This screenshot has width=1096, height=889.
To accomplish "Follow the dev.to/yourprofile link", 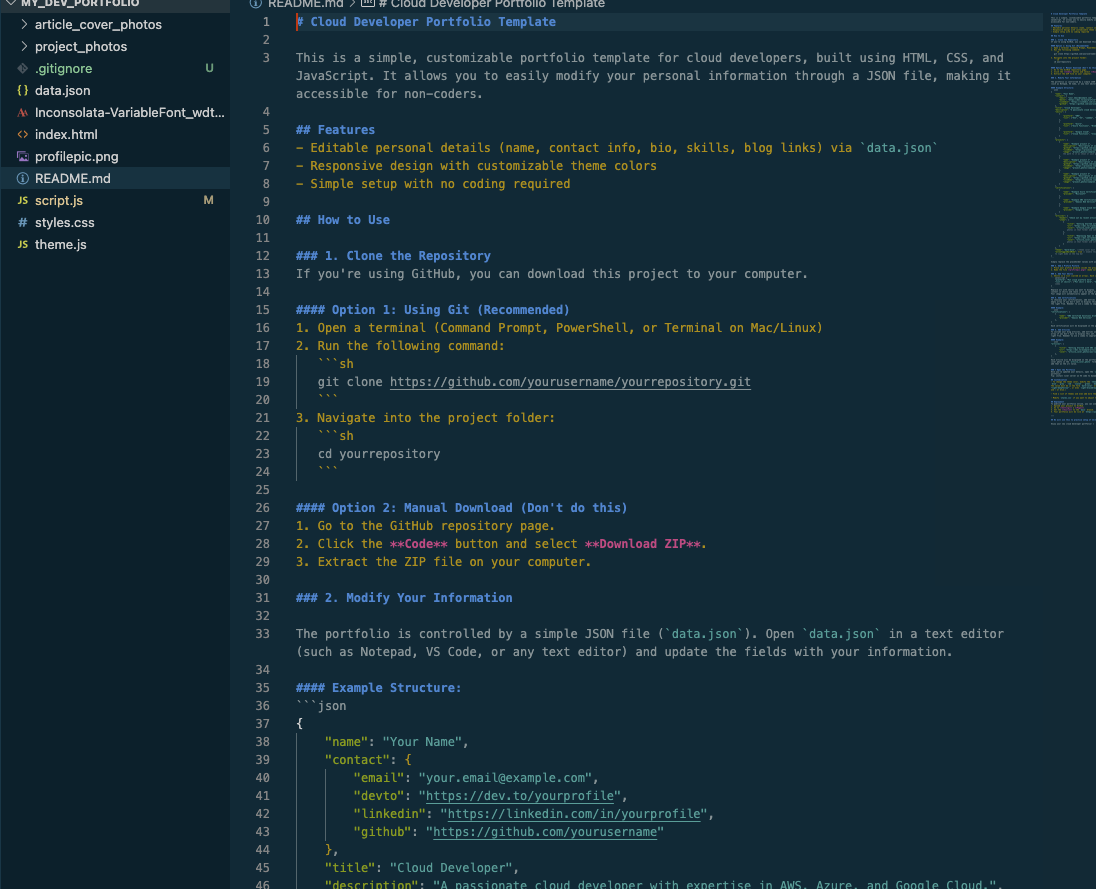I will click(x=520, y=796).
